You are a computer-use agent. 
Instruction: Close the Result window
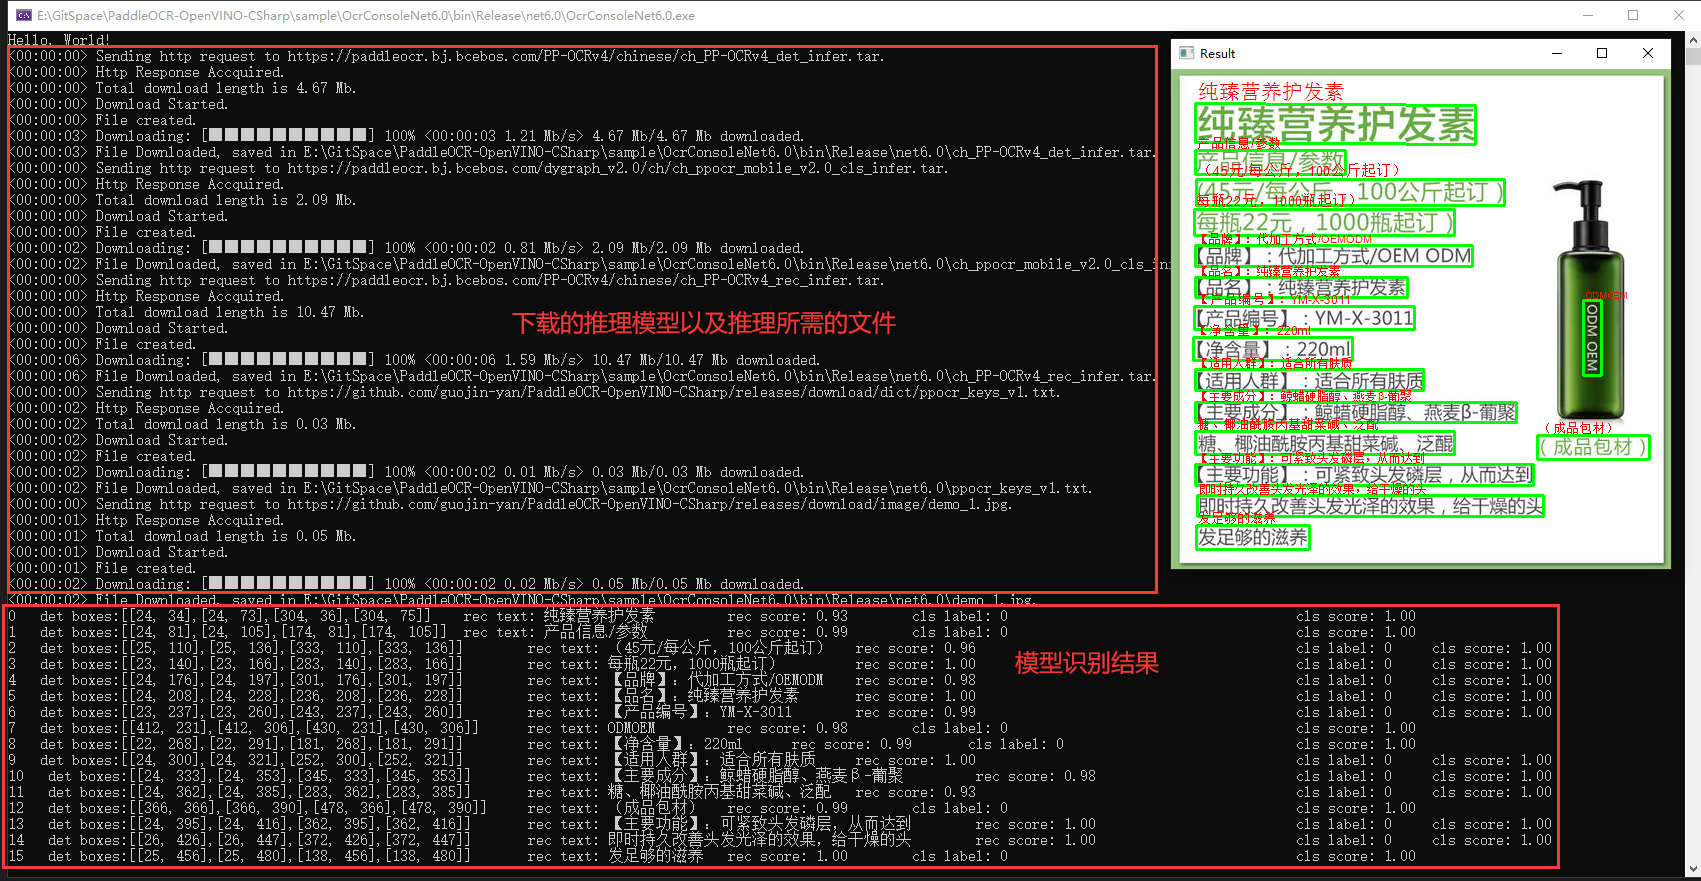pos(1648,53)
